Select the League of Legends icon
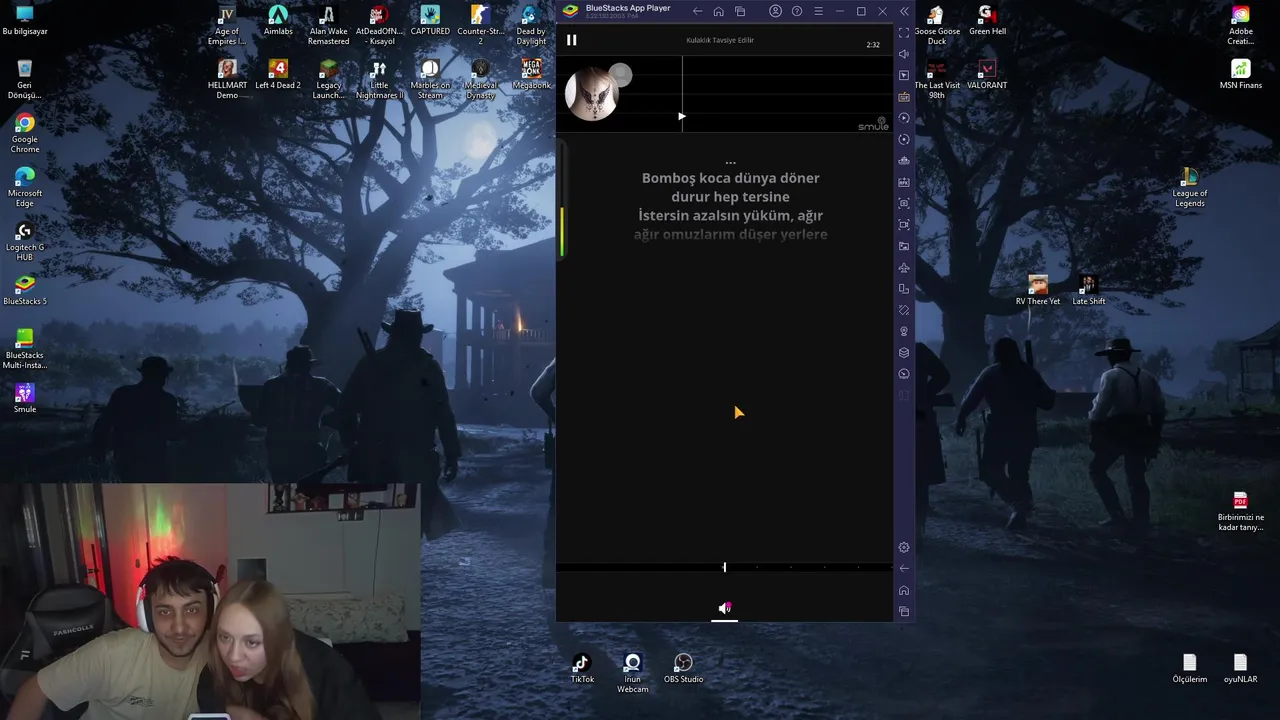The image size is (1280, 720). [1190, 187]
